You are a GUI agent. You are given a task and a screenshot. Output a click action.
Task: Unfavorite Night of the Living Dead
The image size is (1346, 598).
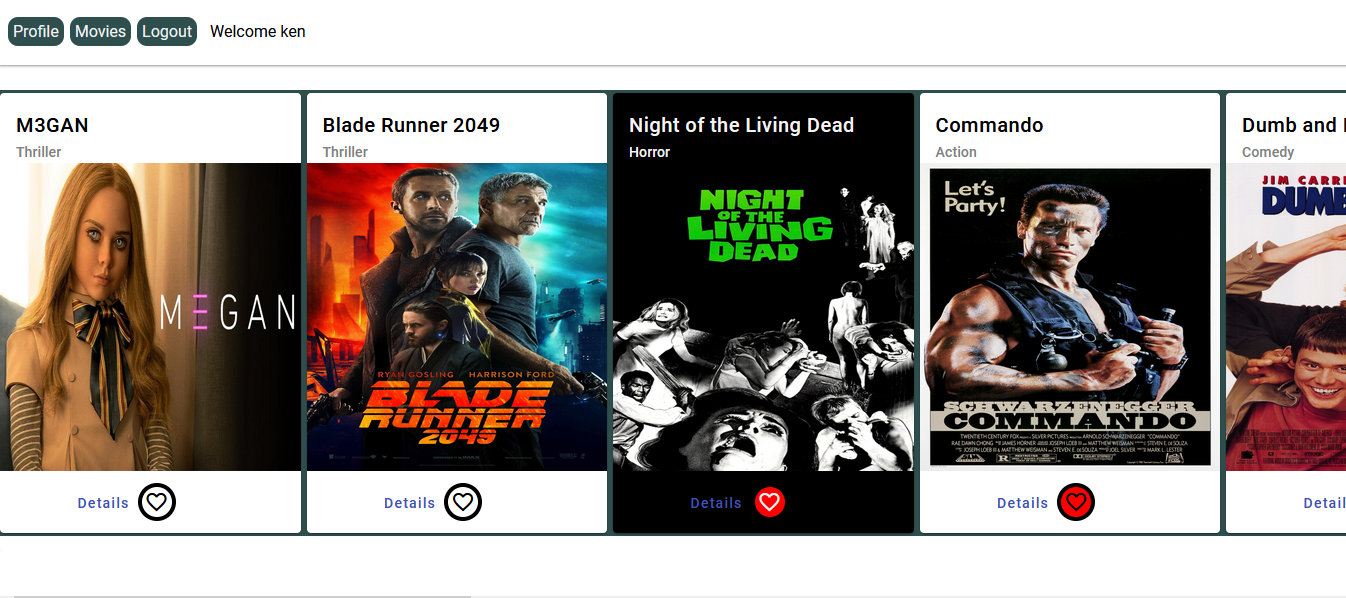(x=769, y=502)
